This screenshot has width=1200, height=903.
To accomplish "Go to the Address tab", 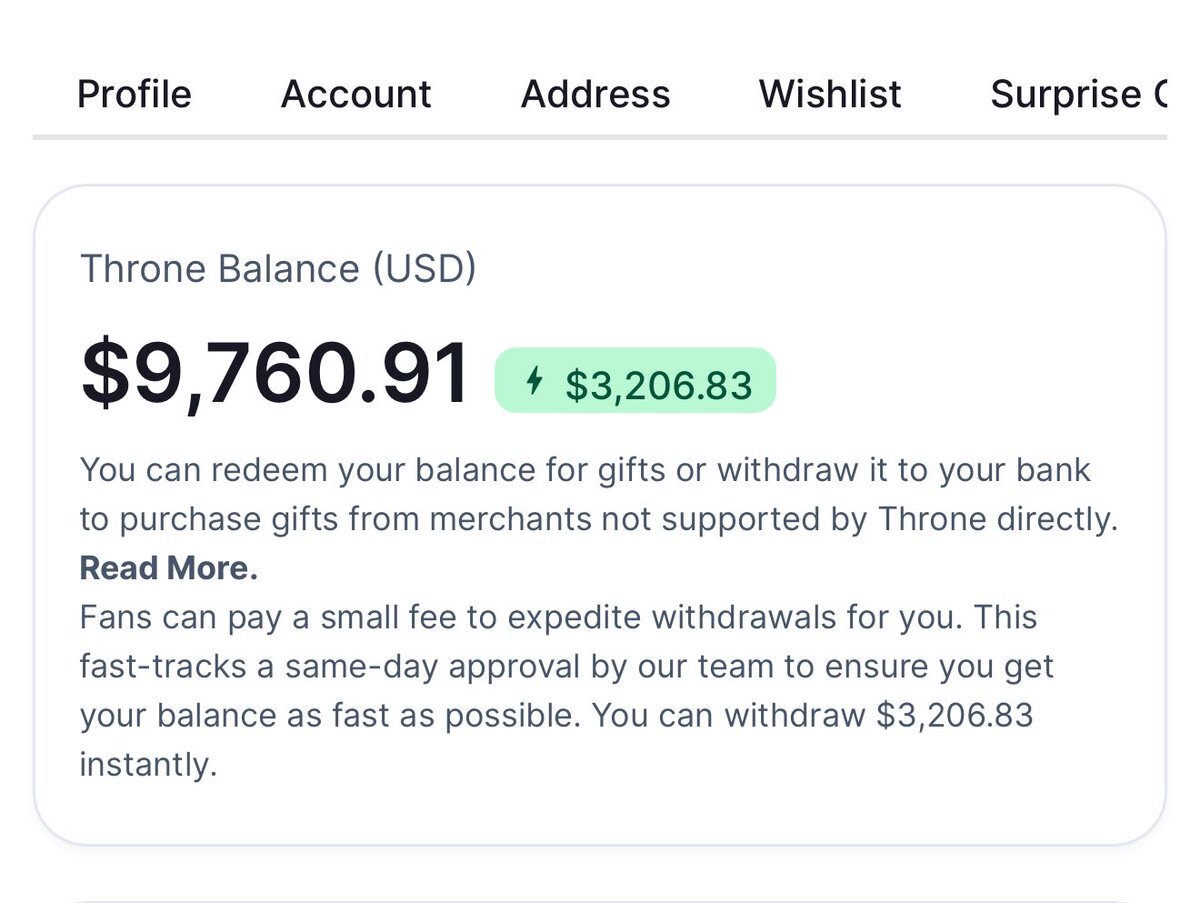I will (595, 94).
